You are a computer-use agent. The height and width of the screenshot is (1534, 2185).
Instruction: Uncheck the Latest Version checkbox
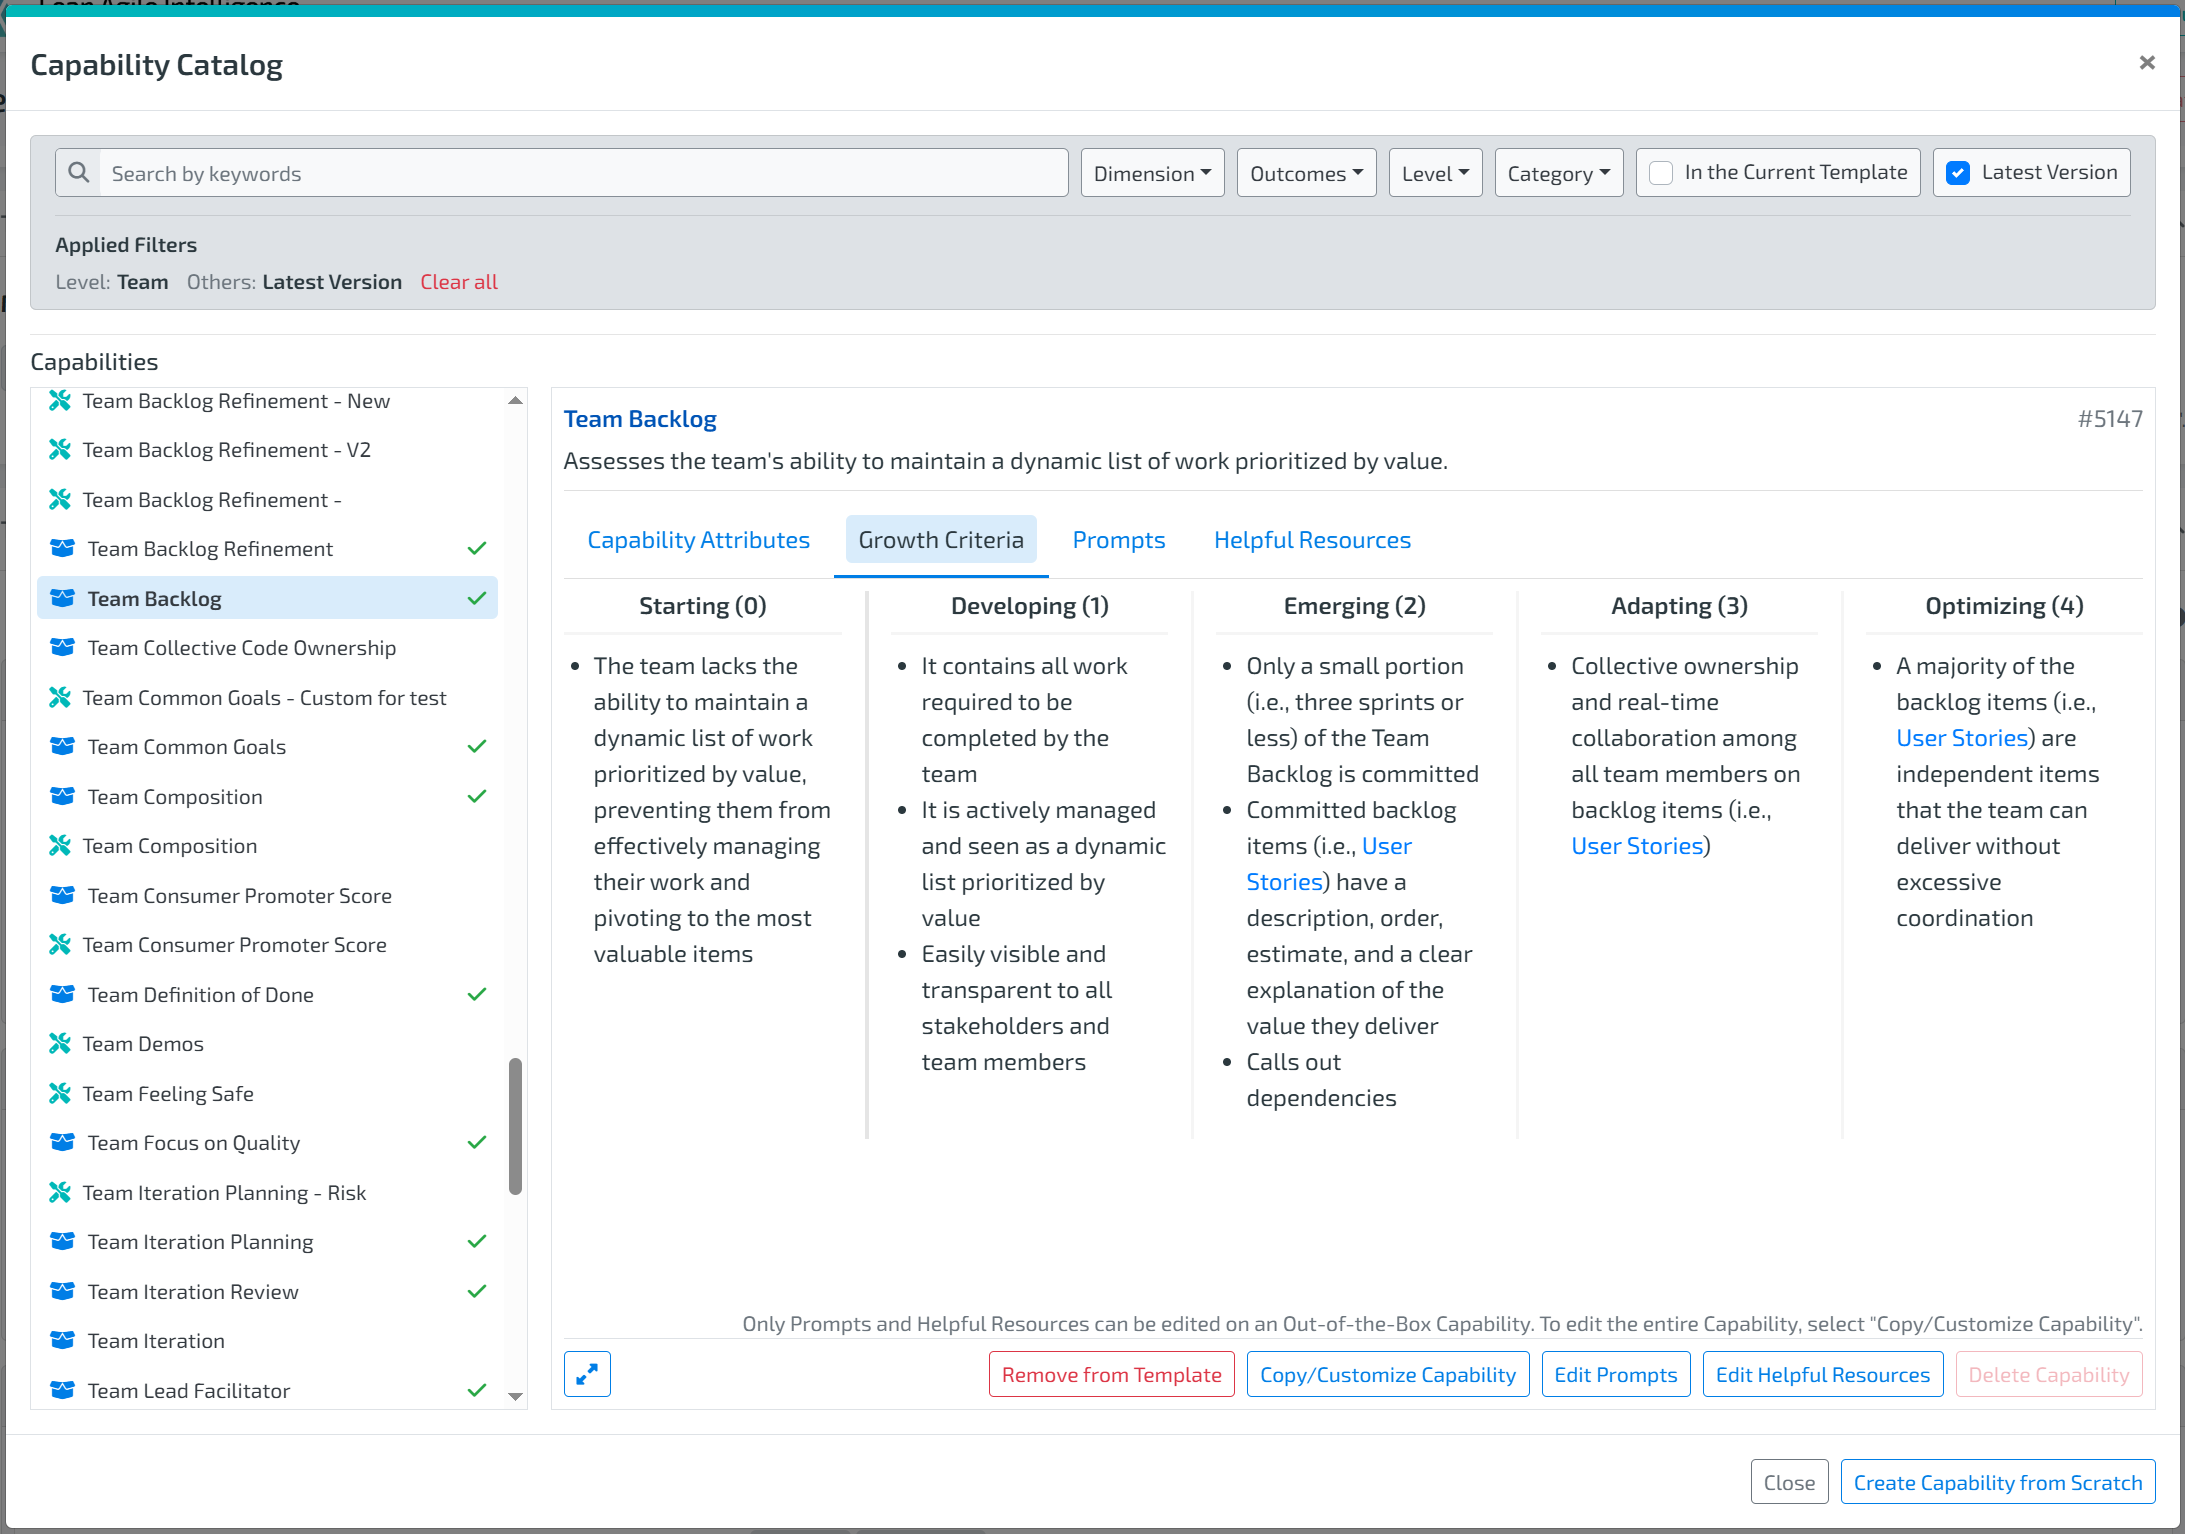click(1958, 173)
